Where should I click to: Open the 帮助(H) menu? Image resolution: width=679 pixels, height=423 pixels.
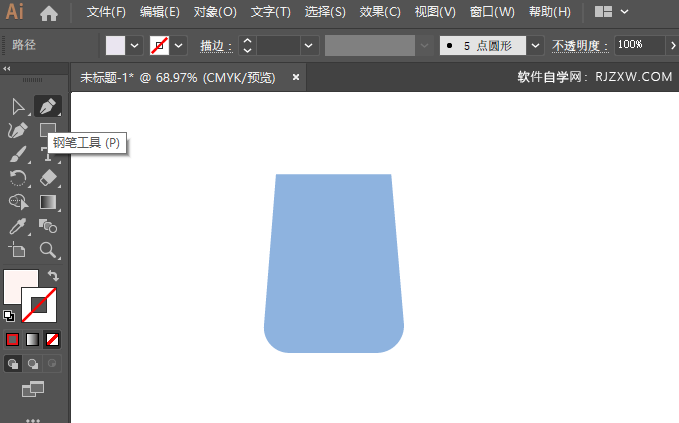coord(550,12)
